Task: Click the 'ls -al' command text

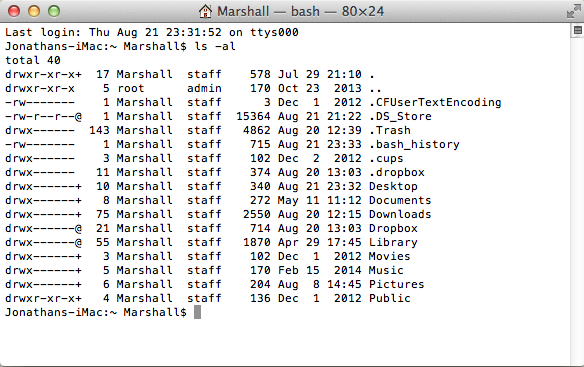Action: point(215,46)
